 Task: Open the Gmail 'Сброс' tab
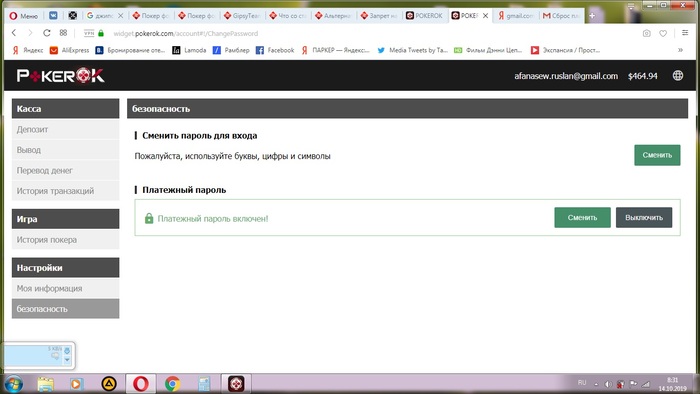tap(561, 16)
